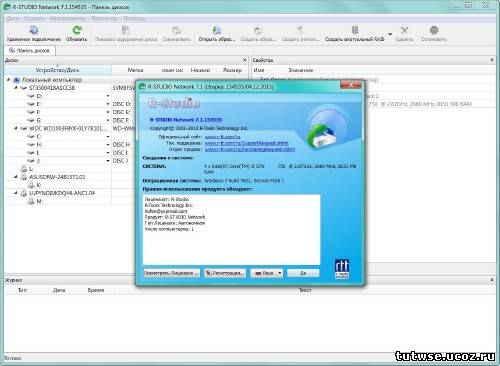Click the rtt logo in the About dialog
This screenshot has width=500, height=366.
[x=342, y=269]
